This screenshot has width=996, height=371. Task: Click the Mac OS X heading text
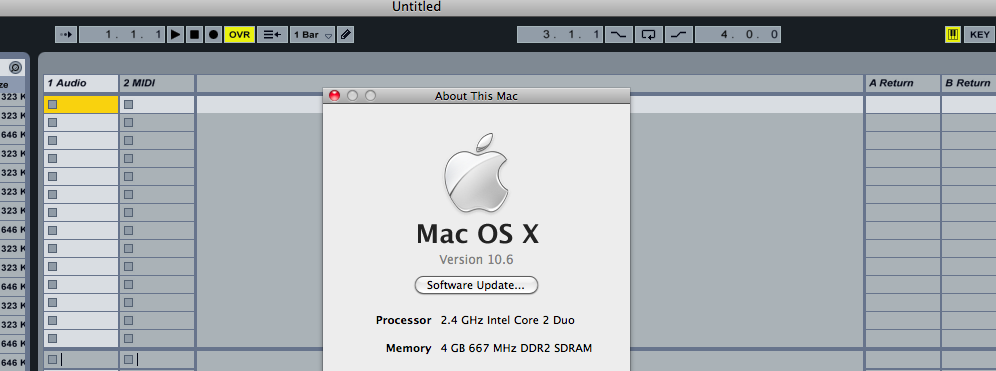point(477,234)
